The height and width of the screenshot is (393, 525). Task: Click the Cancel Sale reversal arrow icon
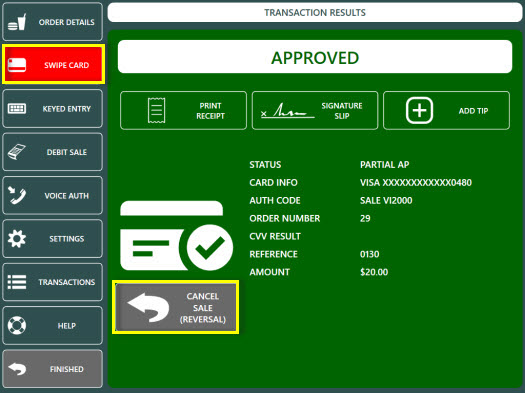[x=148, y=307]
